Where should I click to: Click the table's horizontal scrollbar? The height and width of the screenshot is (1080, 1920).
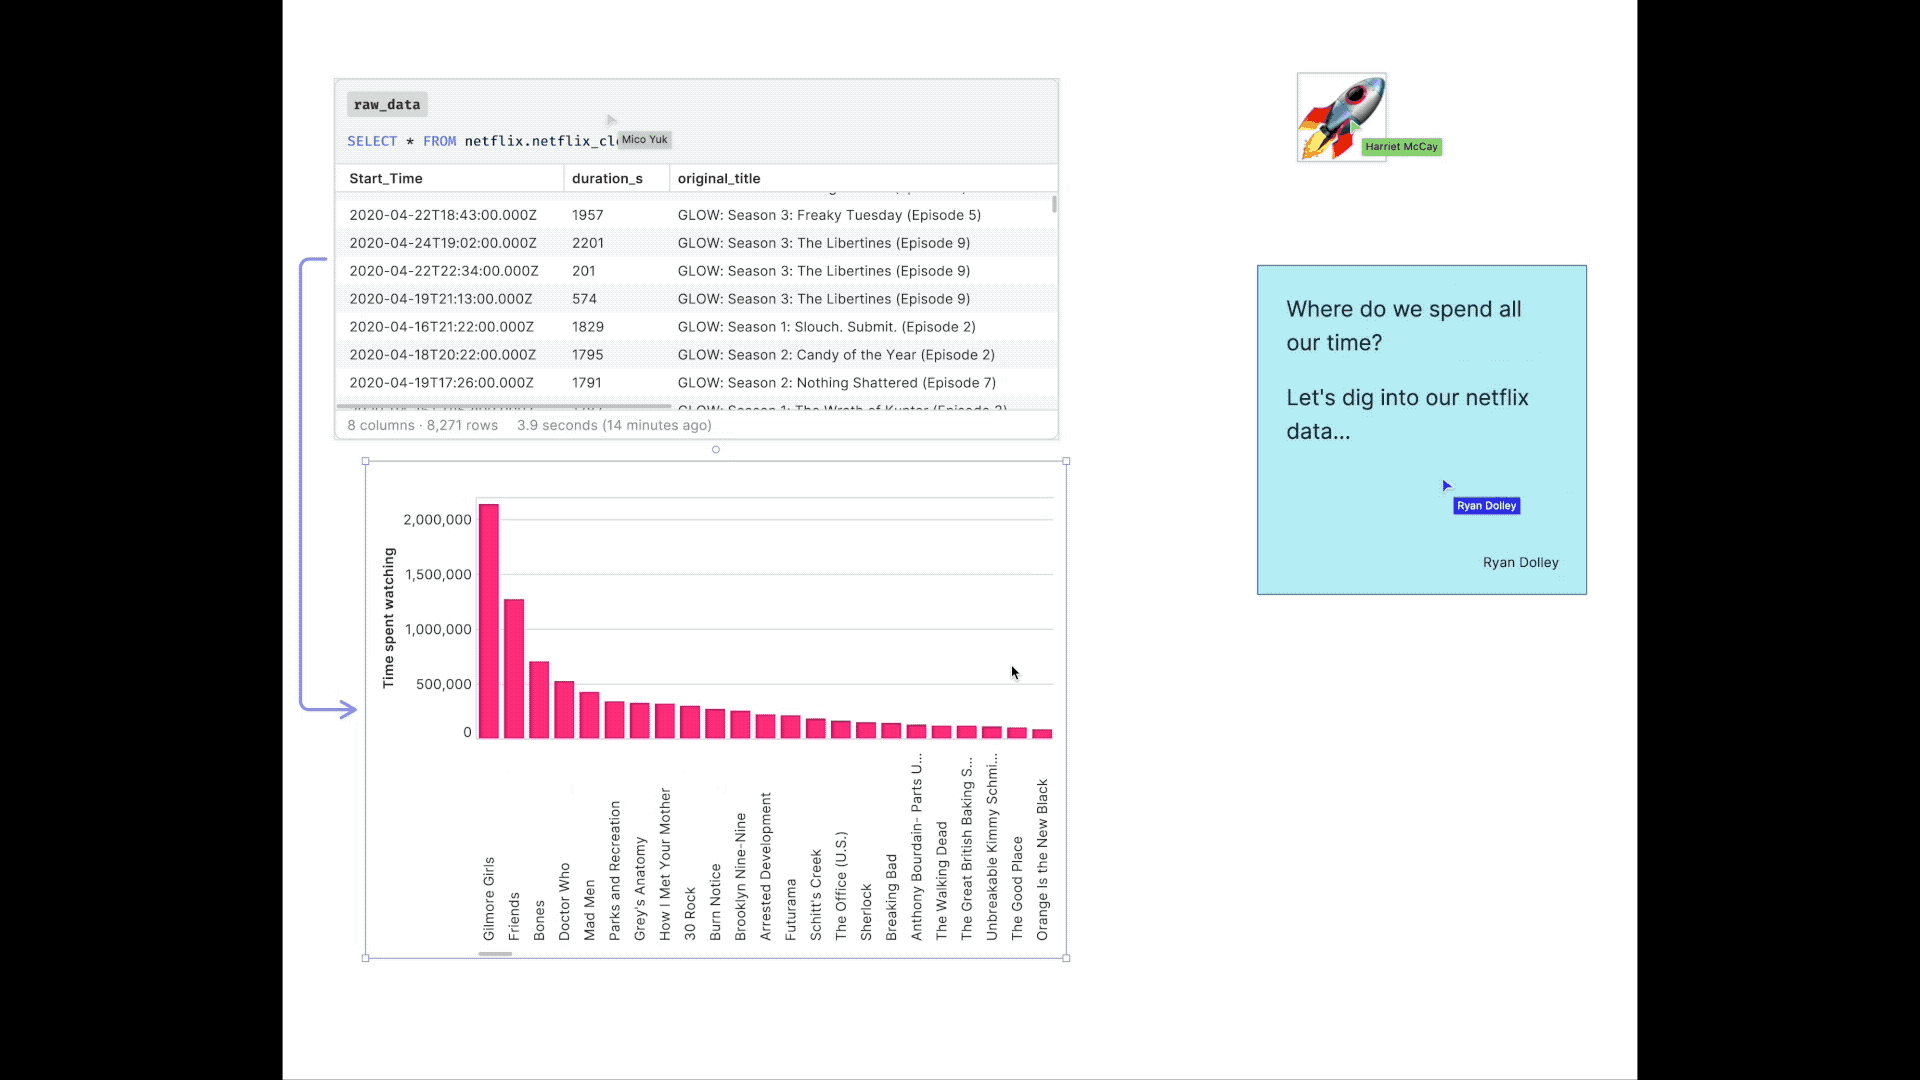(x=503, y=406)
